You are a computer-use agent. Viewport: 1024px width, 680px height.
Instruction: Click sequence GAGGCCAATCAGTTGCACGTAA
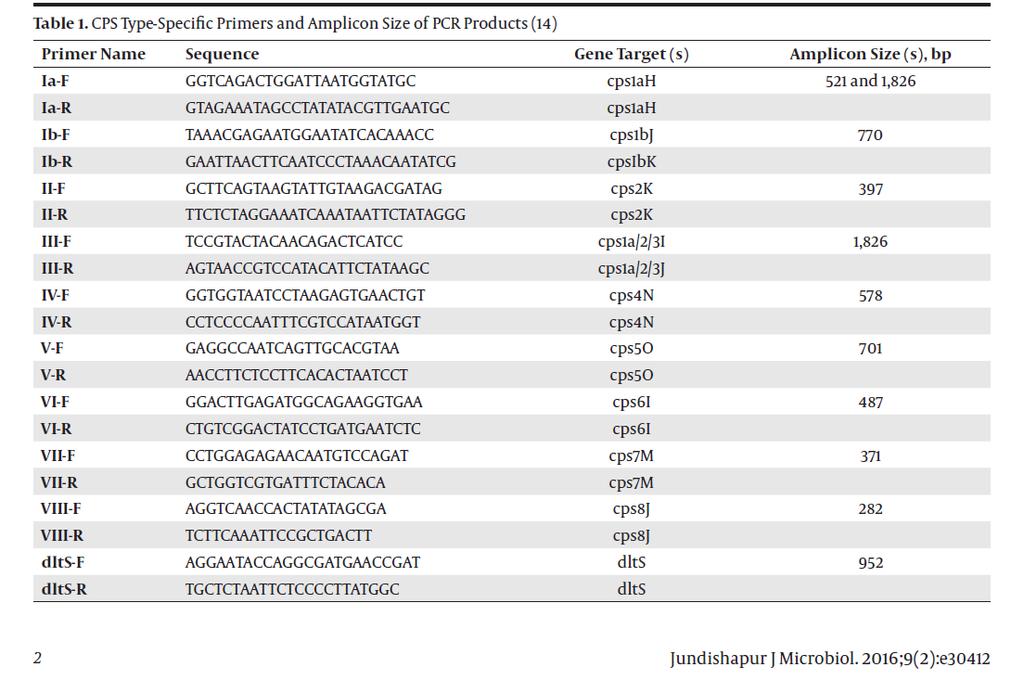292,348
